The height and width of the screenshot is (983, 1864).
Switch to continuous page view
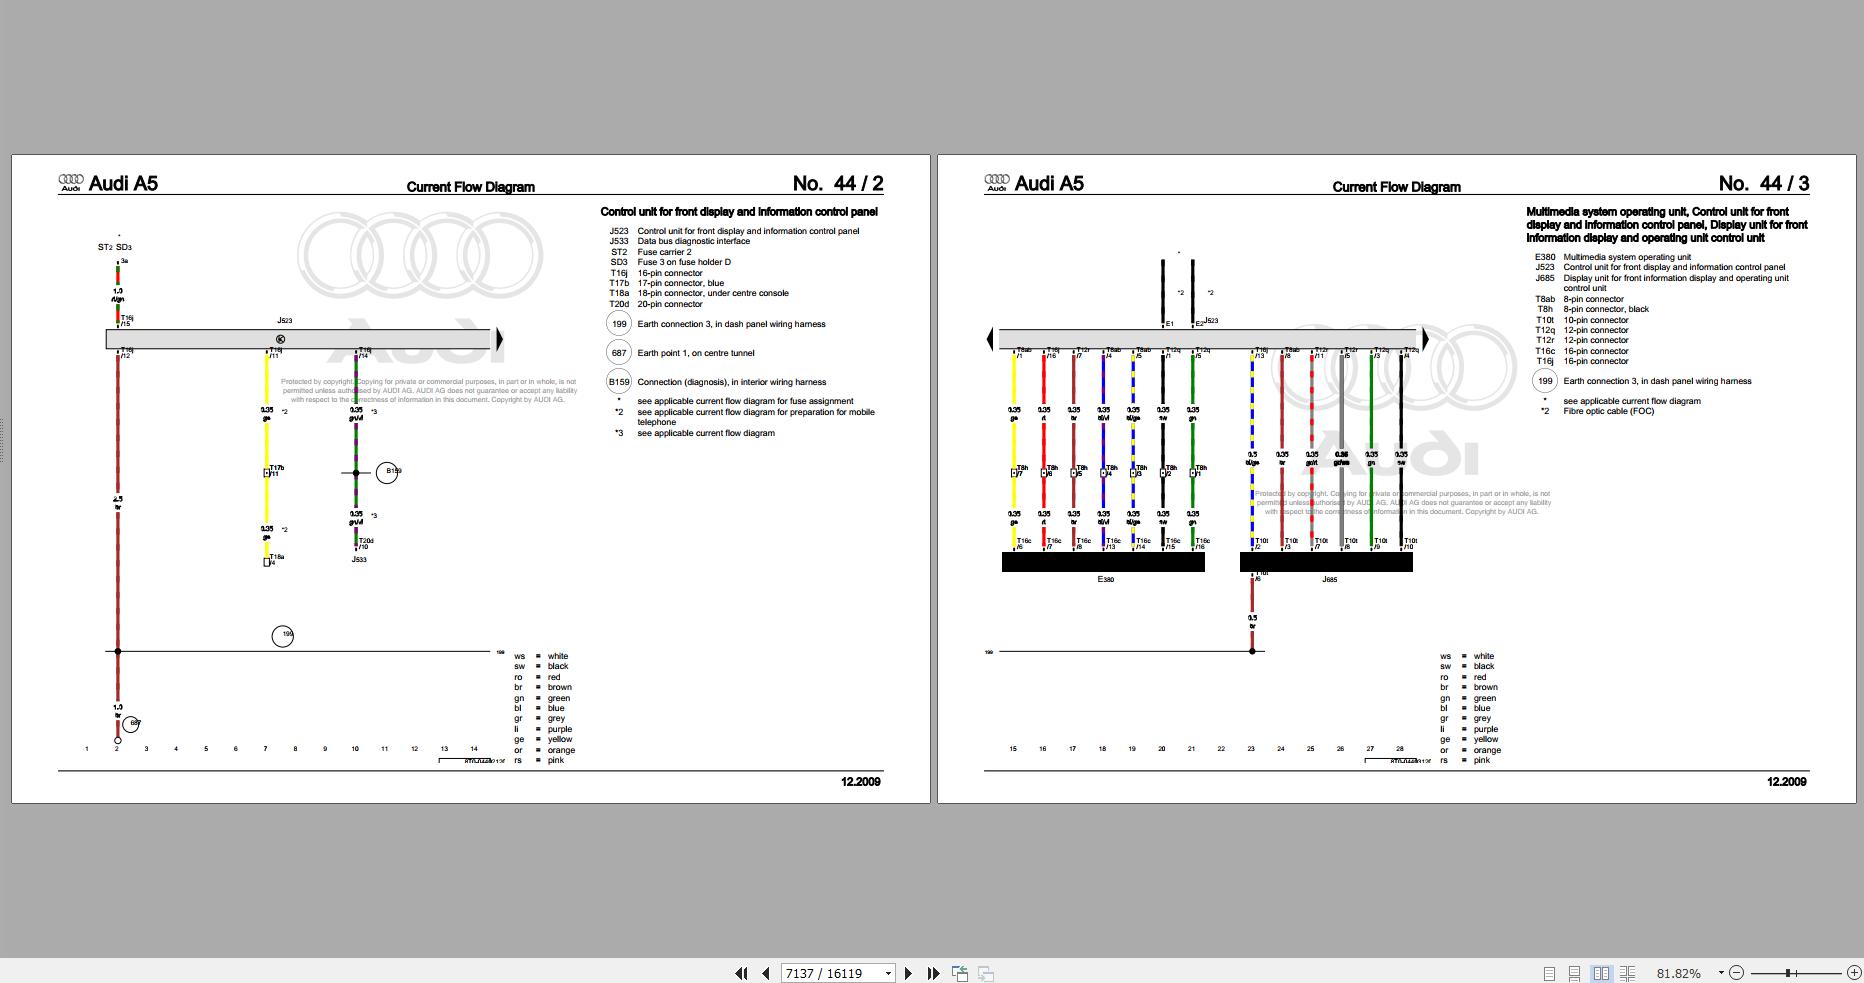click(x=1574, y=973)
